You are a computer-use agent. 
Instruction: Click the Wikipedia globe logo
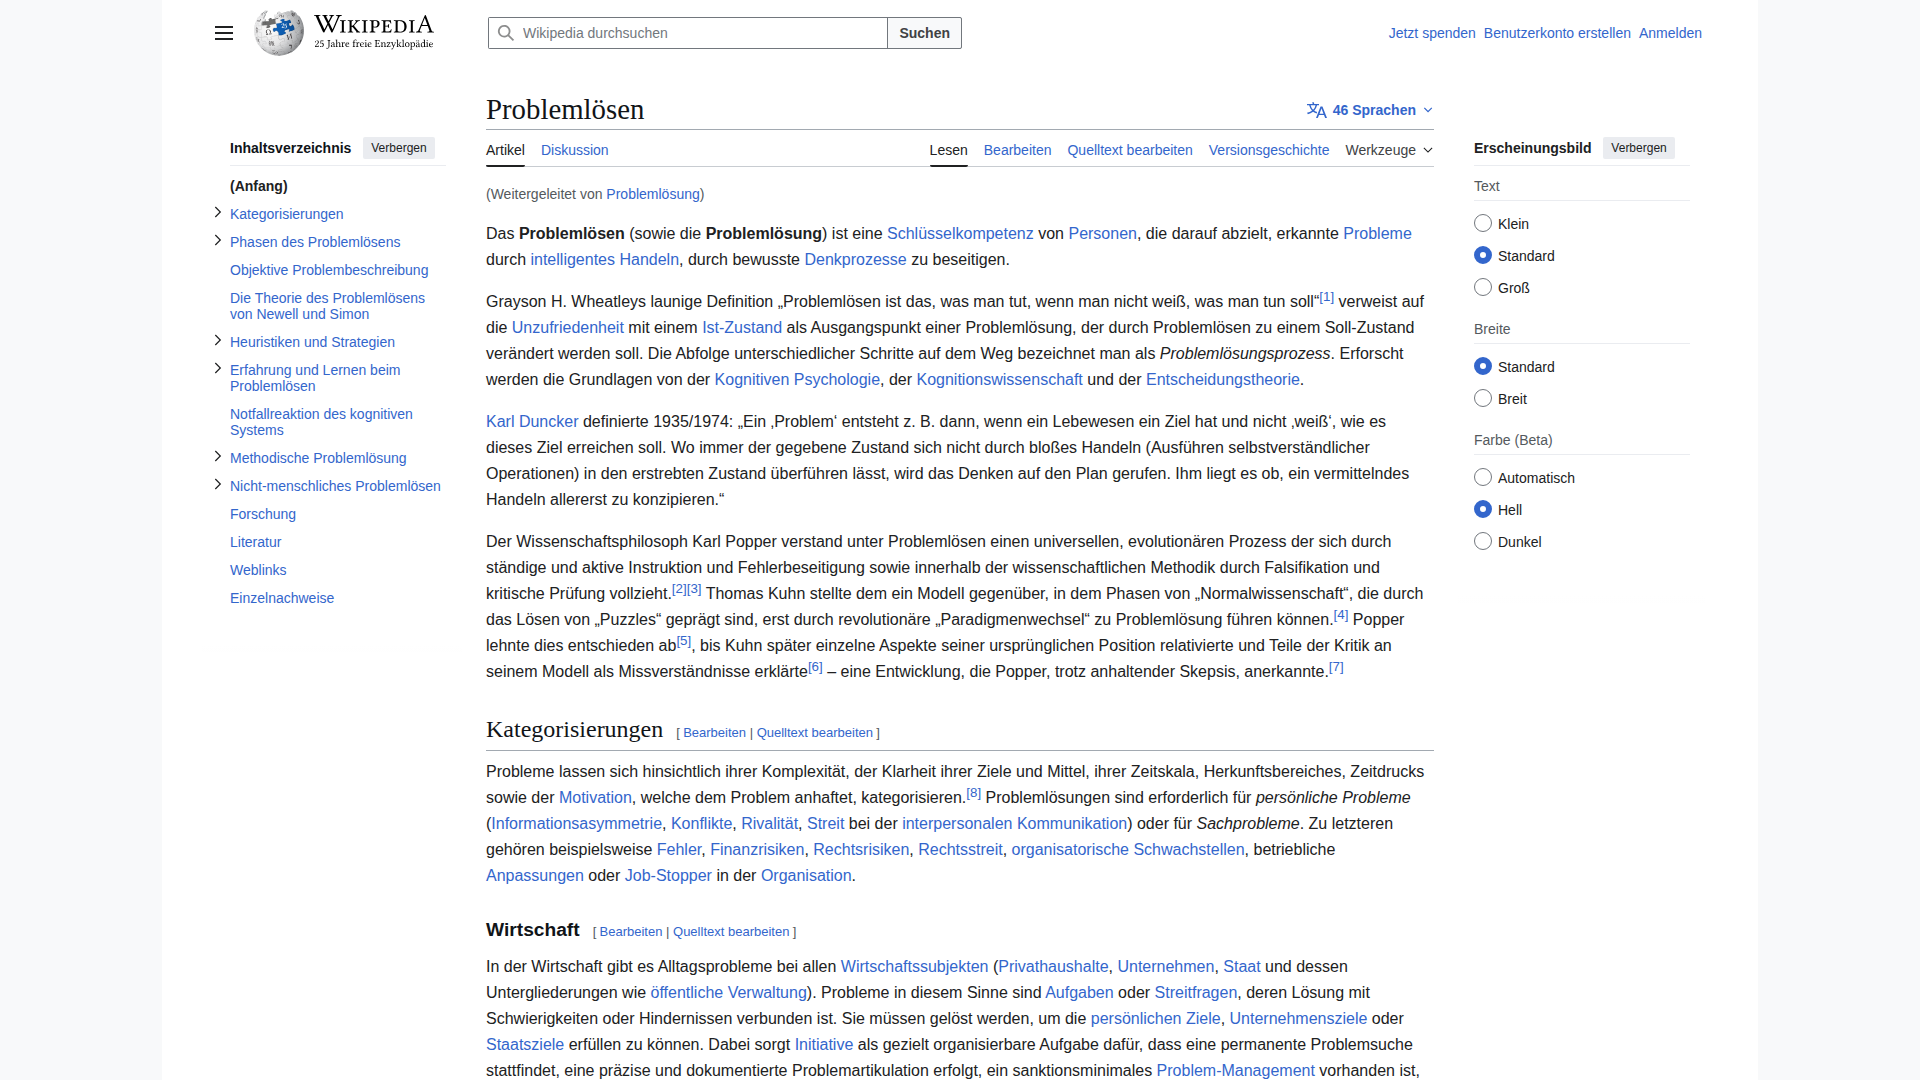point(279,33)
